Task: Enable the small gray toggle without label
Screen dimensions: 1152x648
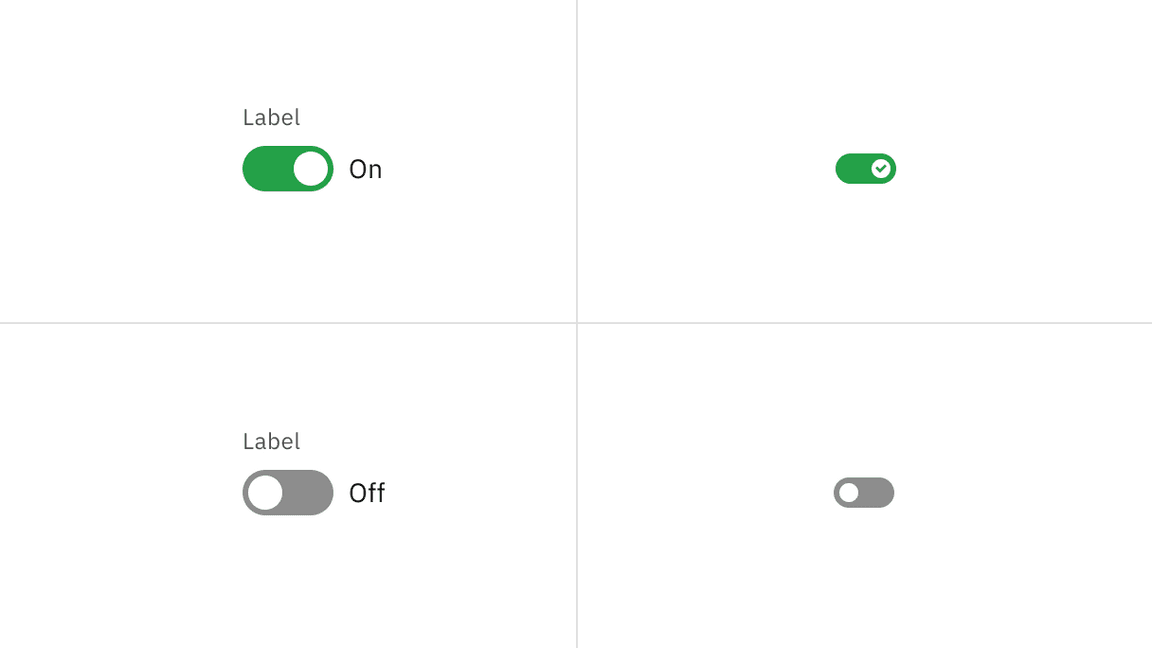Action: click(863, 493)
